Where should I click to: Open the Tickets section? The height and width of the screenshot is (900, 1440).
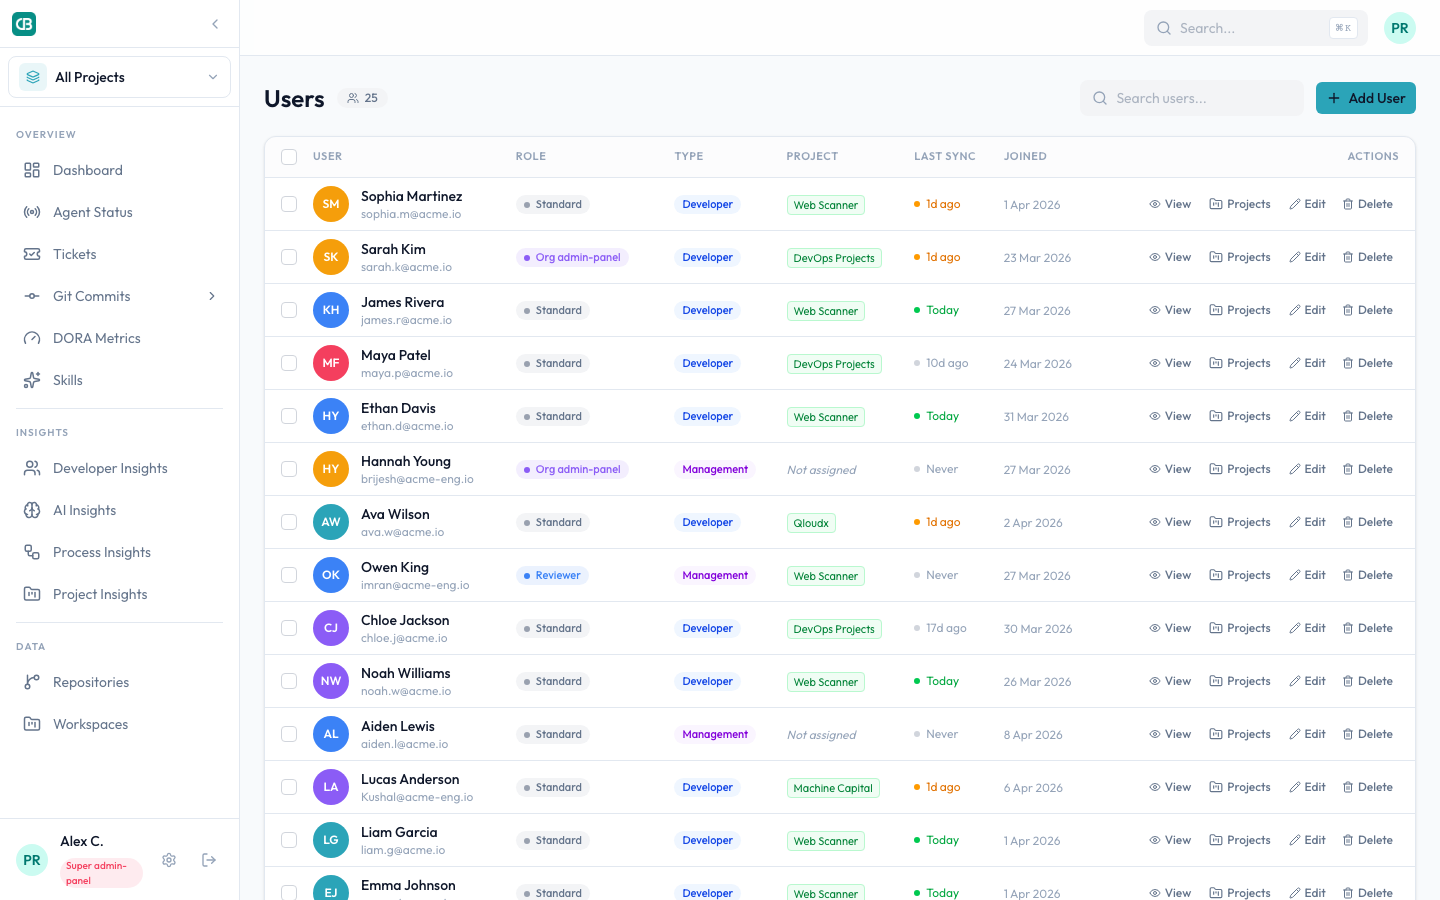tap(119, 254)
